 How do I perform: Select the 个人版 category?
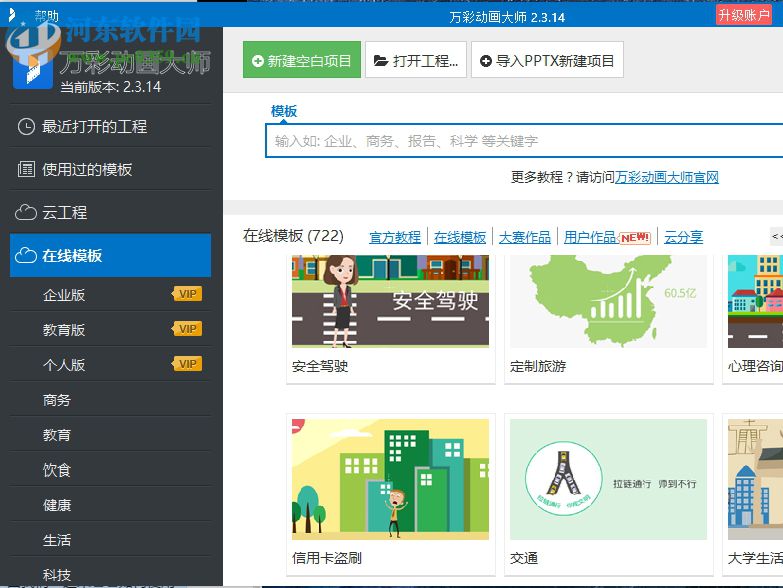[x=110, y=364]
